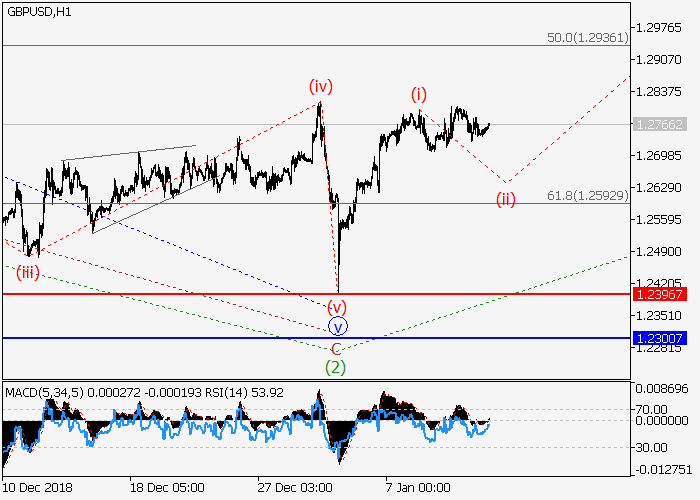The width and height of the screenshot is (700, 500).
Task: Click the 7 Jan 00:00 time label
Action: click(417, 488)
